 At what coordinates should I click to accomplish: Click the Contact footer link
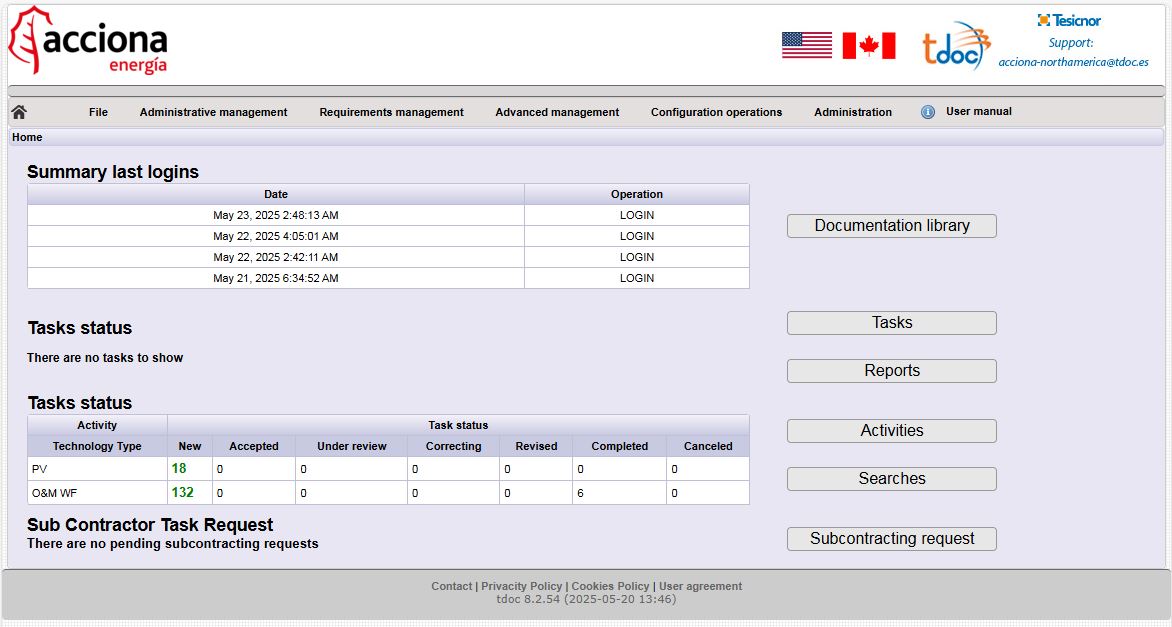451,586
